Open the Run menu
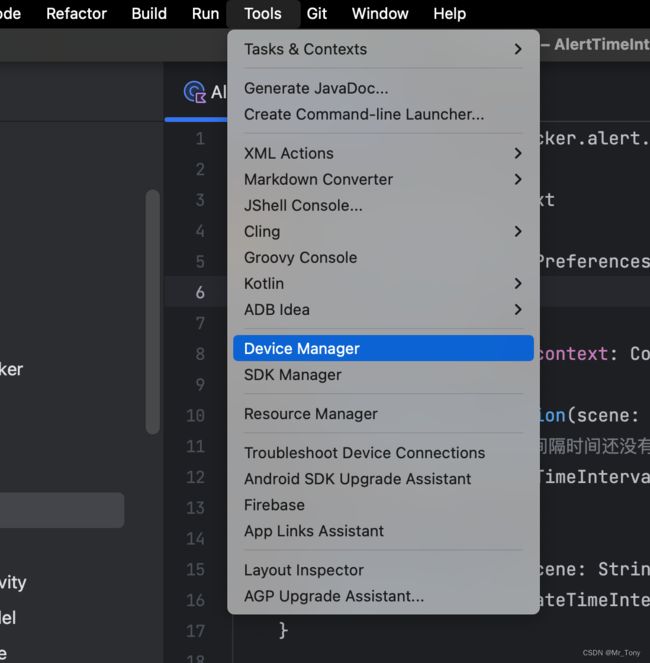 (x=206, y=14)
